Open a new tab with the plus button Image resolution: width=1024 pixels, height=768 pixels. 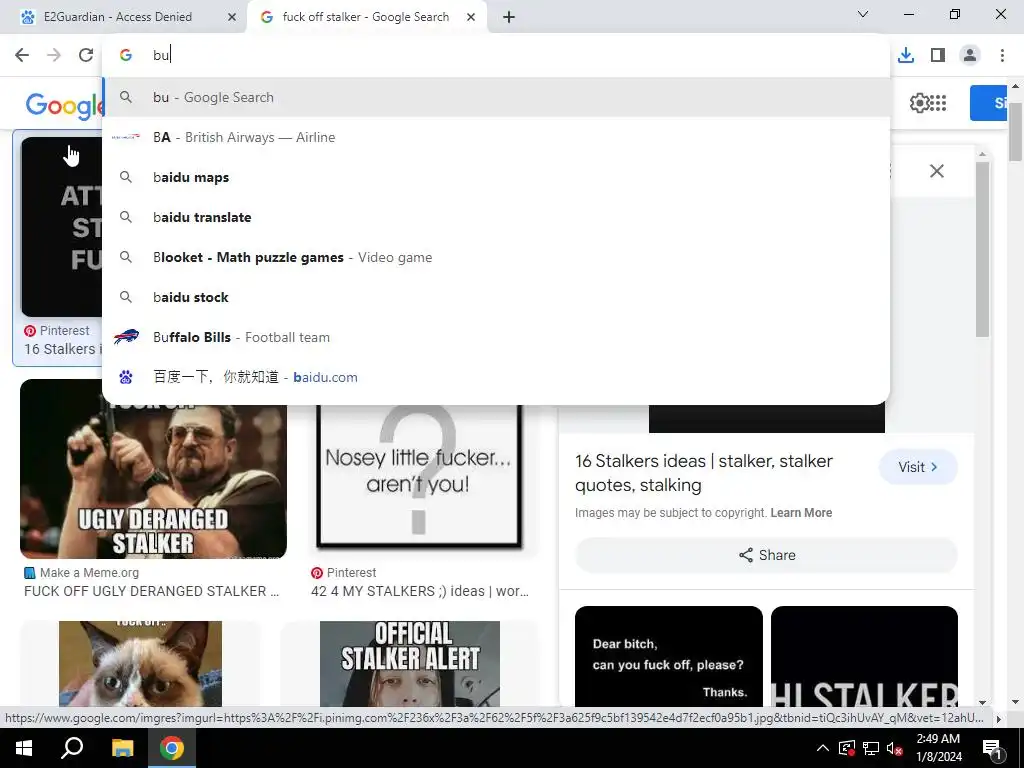(509, 17)
